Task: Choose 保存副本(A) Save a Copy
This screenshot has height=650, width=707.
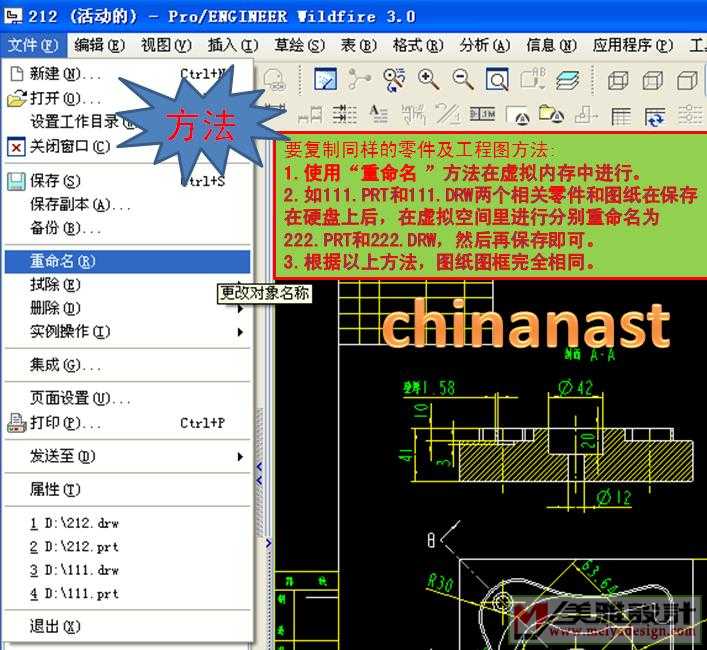Action: click(x=127, y=205)
